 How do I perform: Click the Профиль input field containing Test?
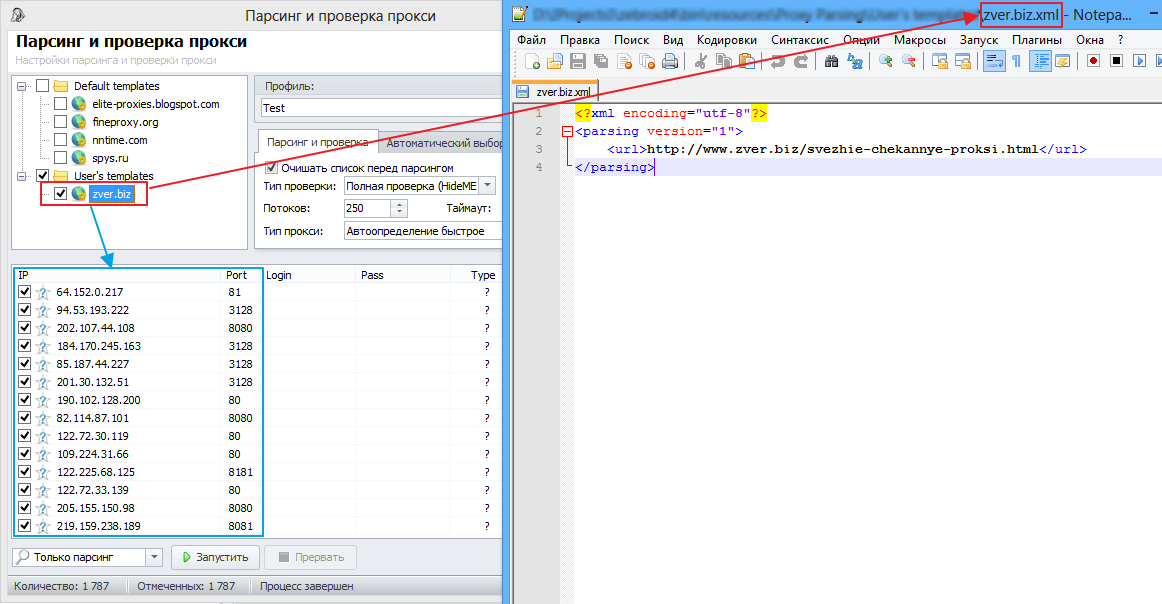tap(378, 108)
